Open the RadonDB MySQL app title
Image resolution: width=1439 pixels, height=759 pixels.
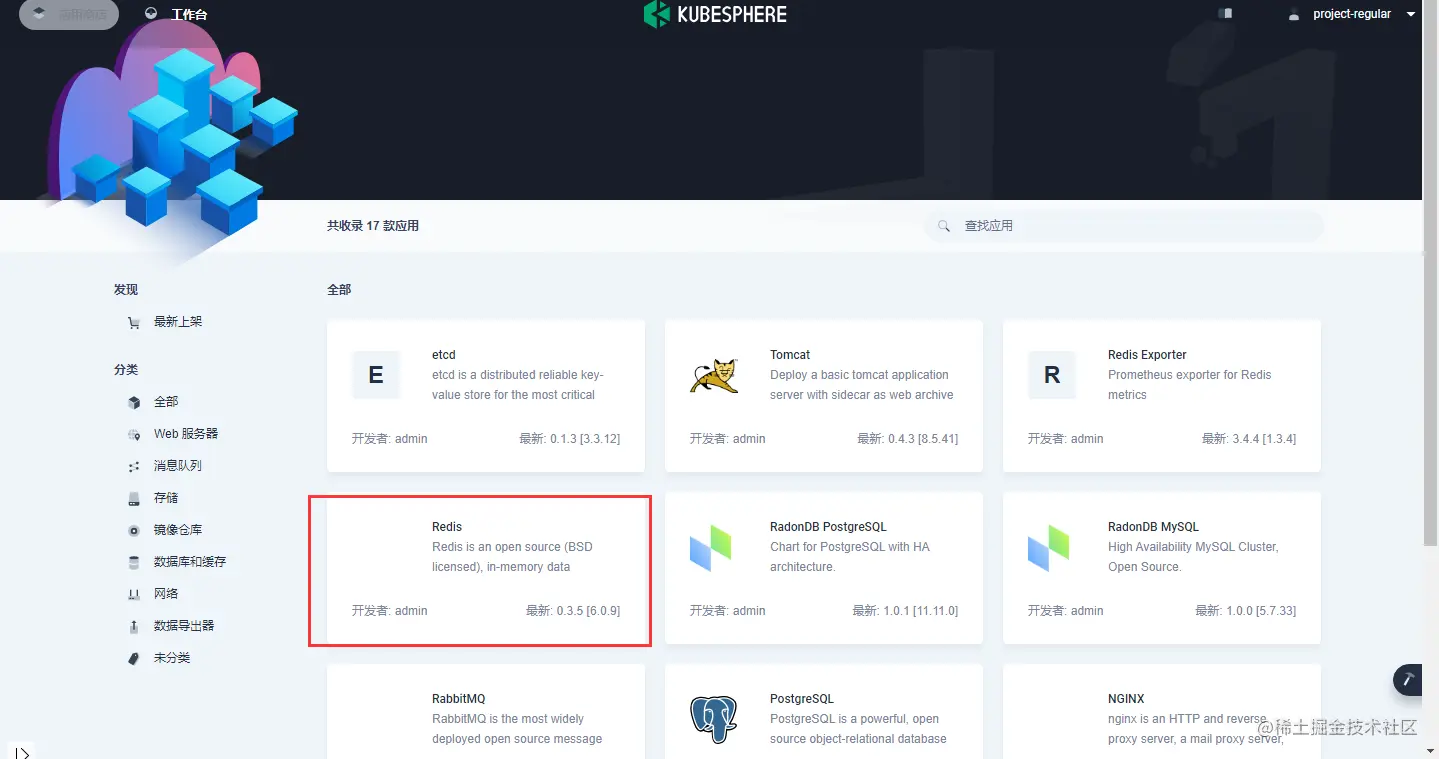coord(1153,527)
